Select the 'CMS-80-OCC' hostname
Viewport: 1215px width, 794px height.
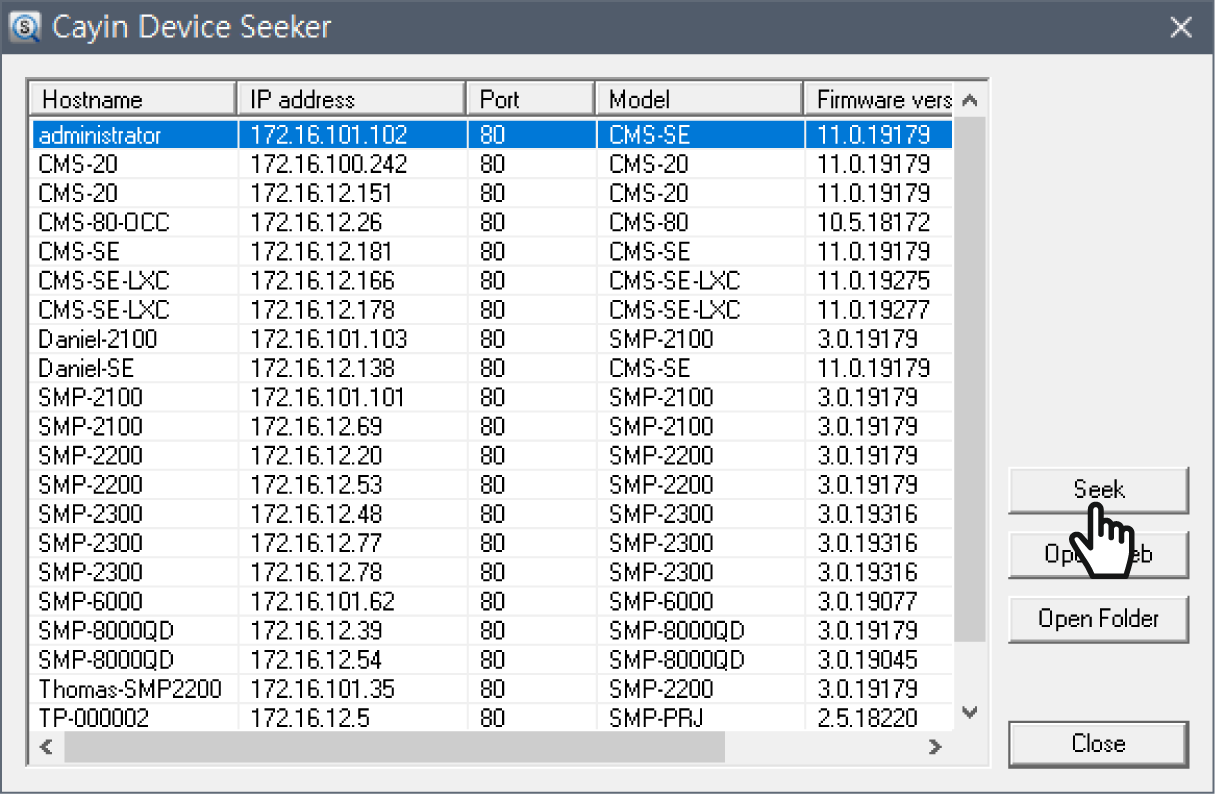(104, 222)
